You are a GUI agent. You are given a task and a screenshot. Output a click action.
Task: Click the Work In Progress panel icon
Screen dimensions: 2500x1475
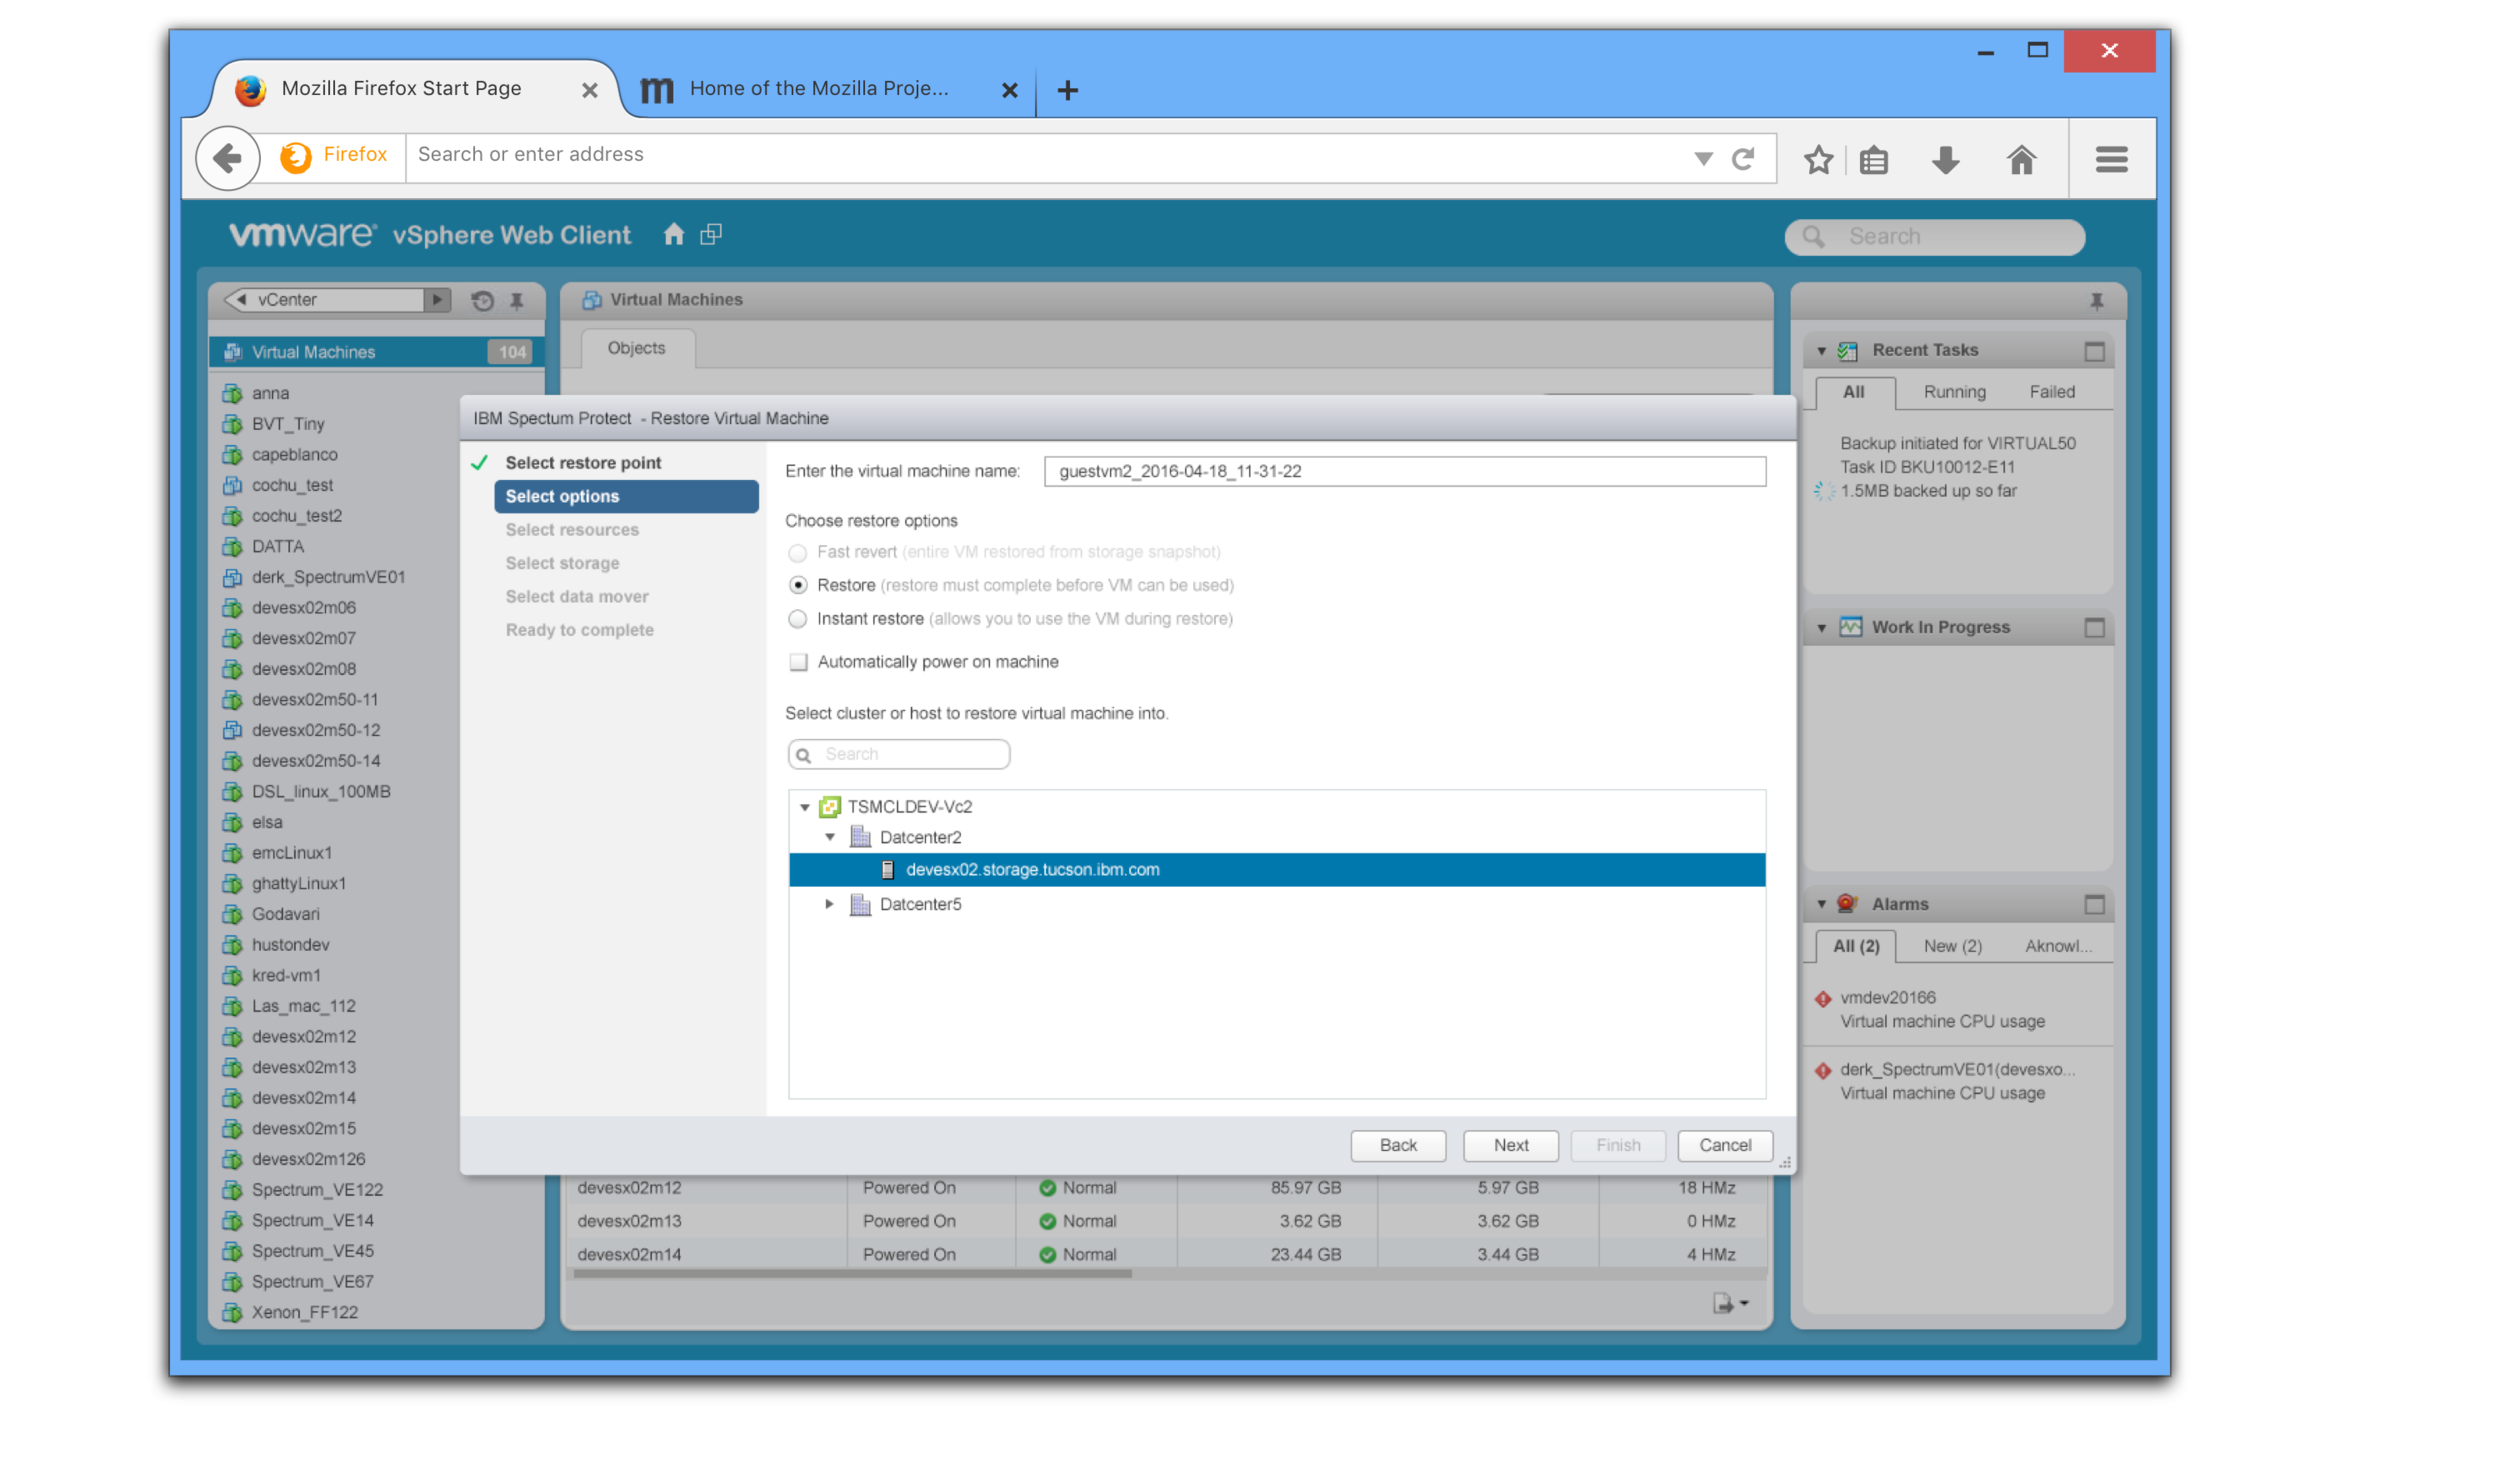(x=1851, y=627)
